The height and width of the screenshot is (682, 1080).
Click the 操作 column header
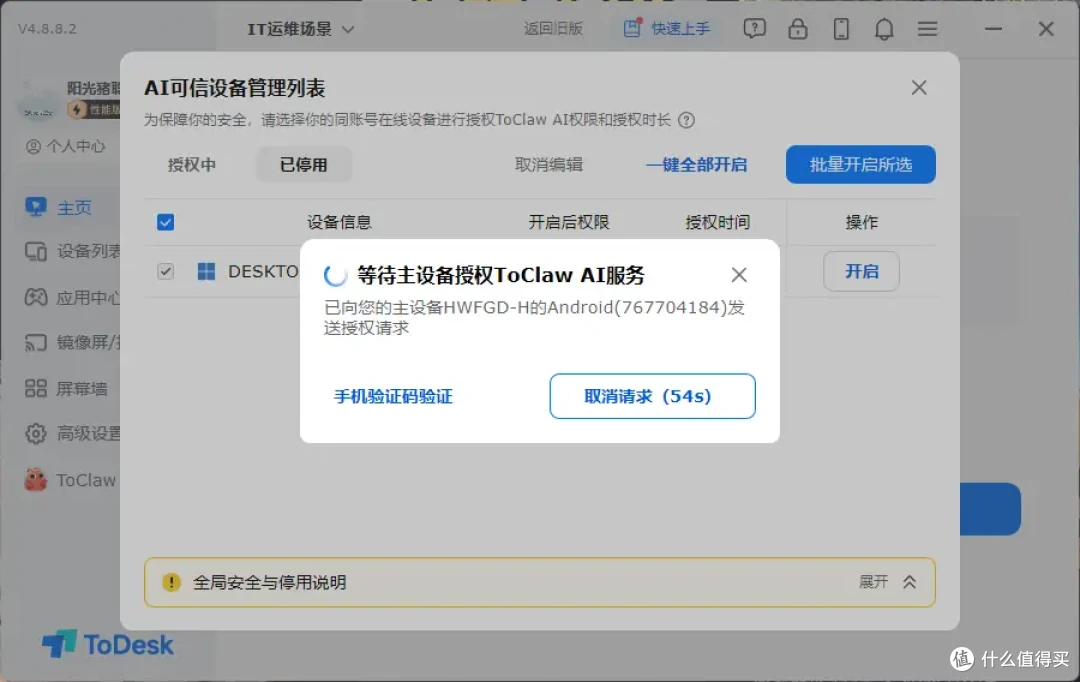click(x=861, y=222)
